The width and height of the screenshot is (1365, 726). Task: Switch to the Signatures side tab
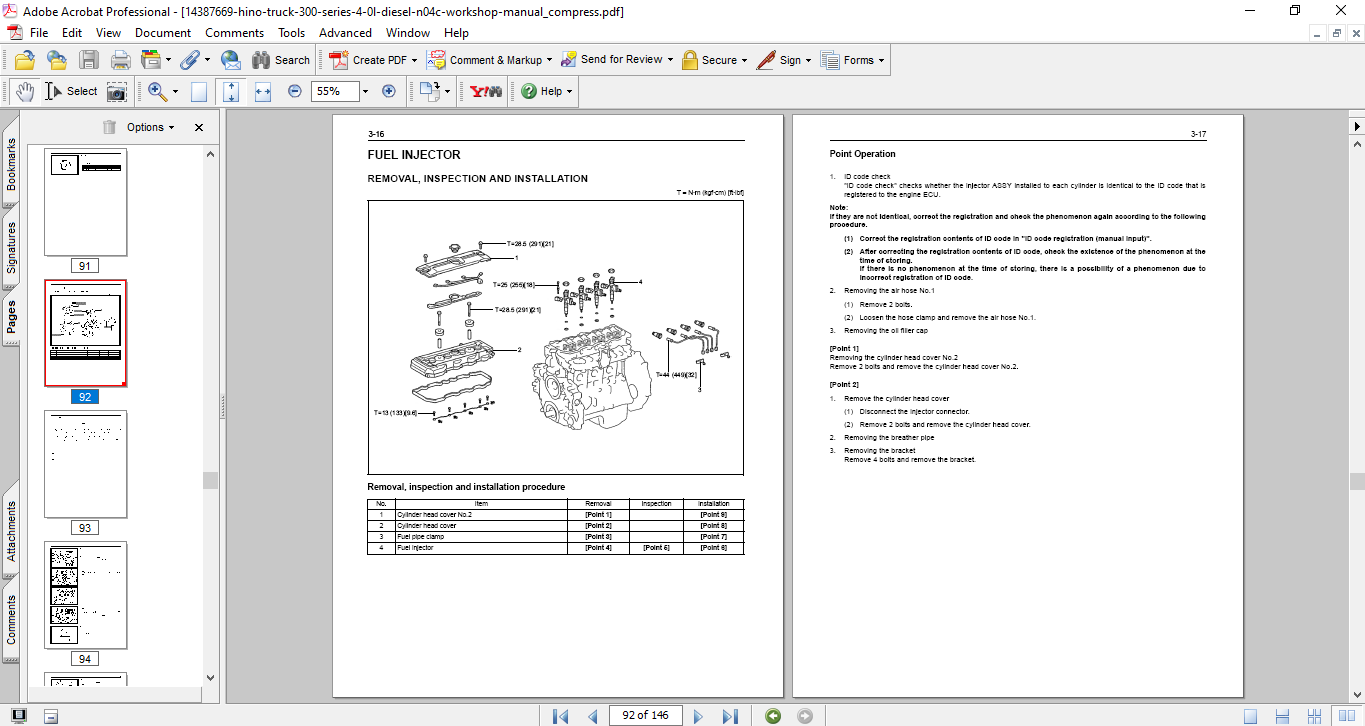pyautogui.click(x=11, y=248)
